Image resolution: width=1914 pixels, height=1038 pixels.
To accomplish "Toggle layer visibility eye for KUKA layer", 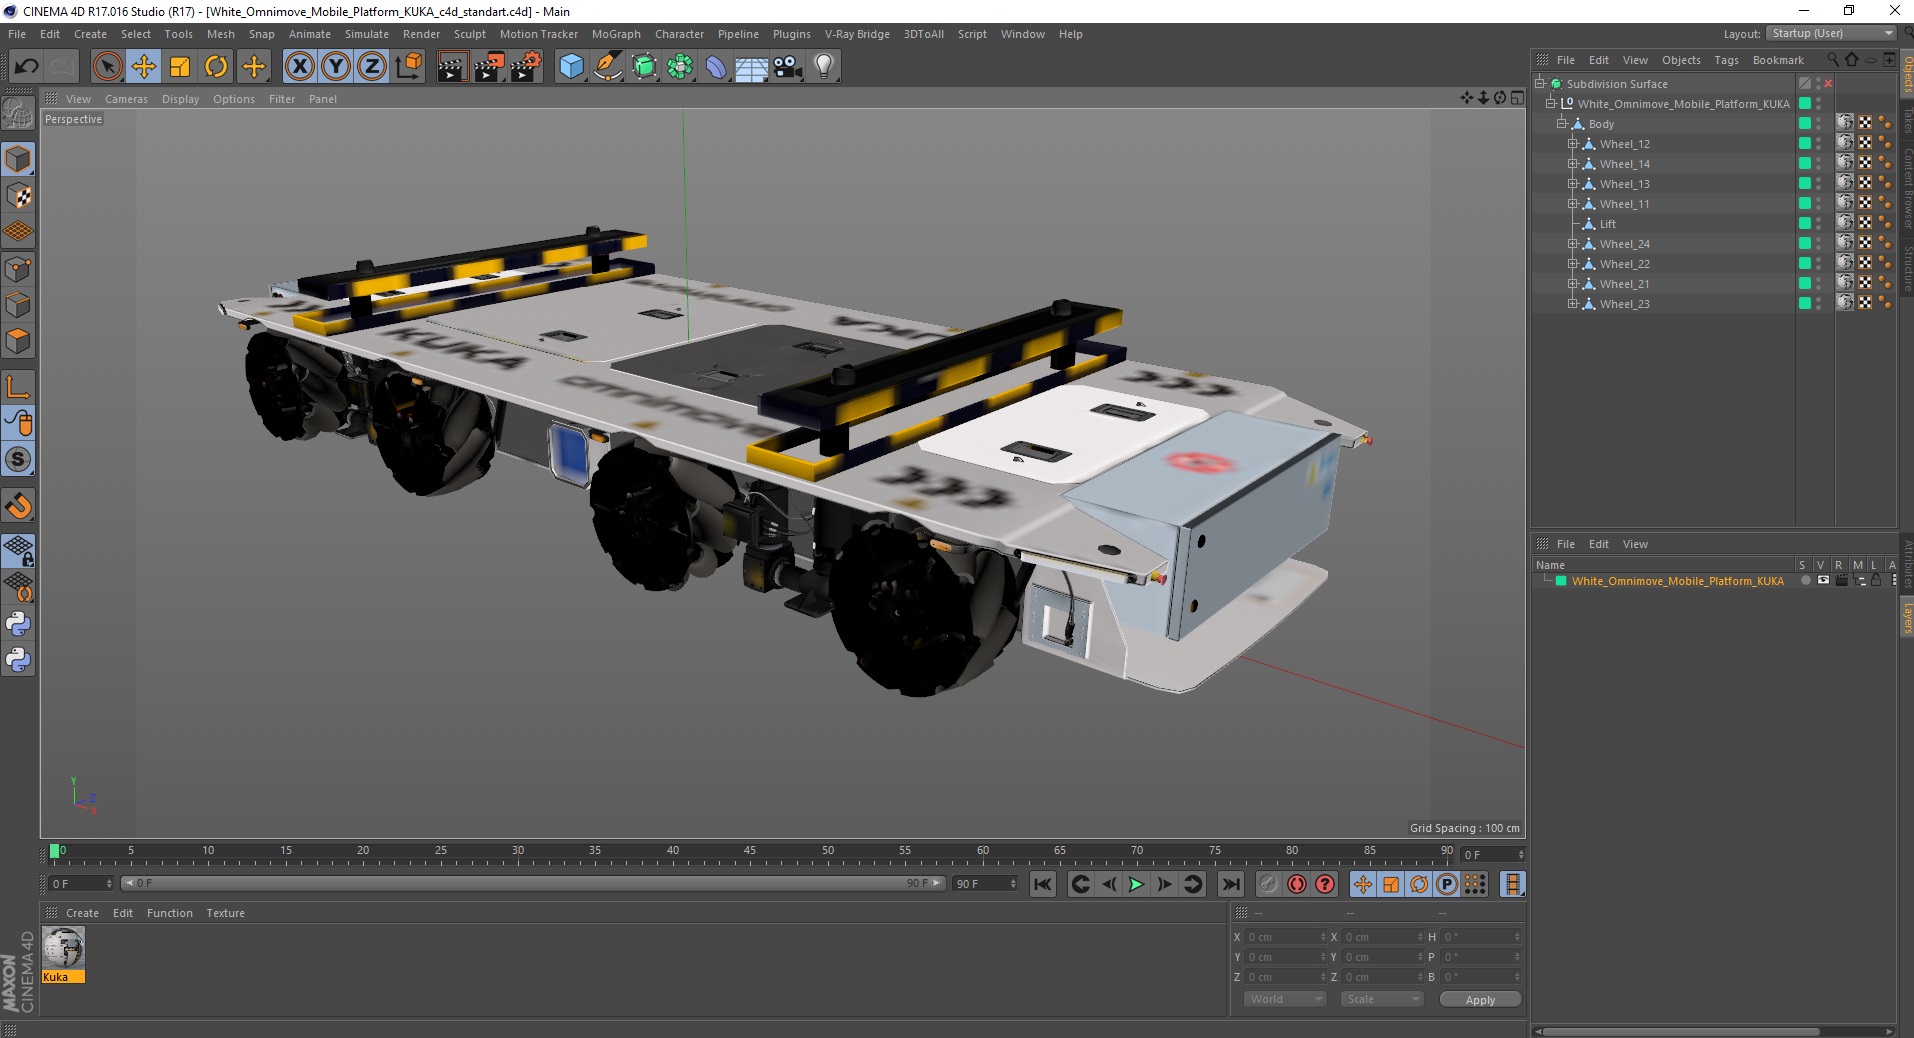I will (1823, 581).
